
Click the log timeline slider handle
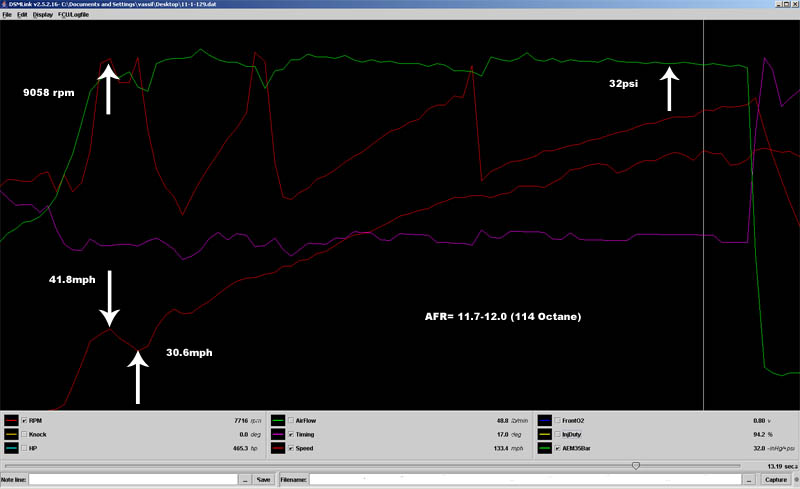pyautogui.click(x=636, y=465)
